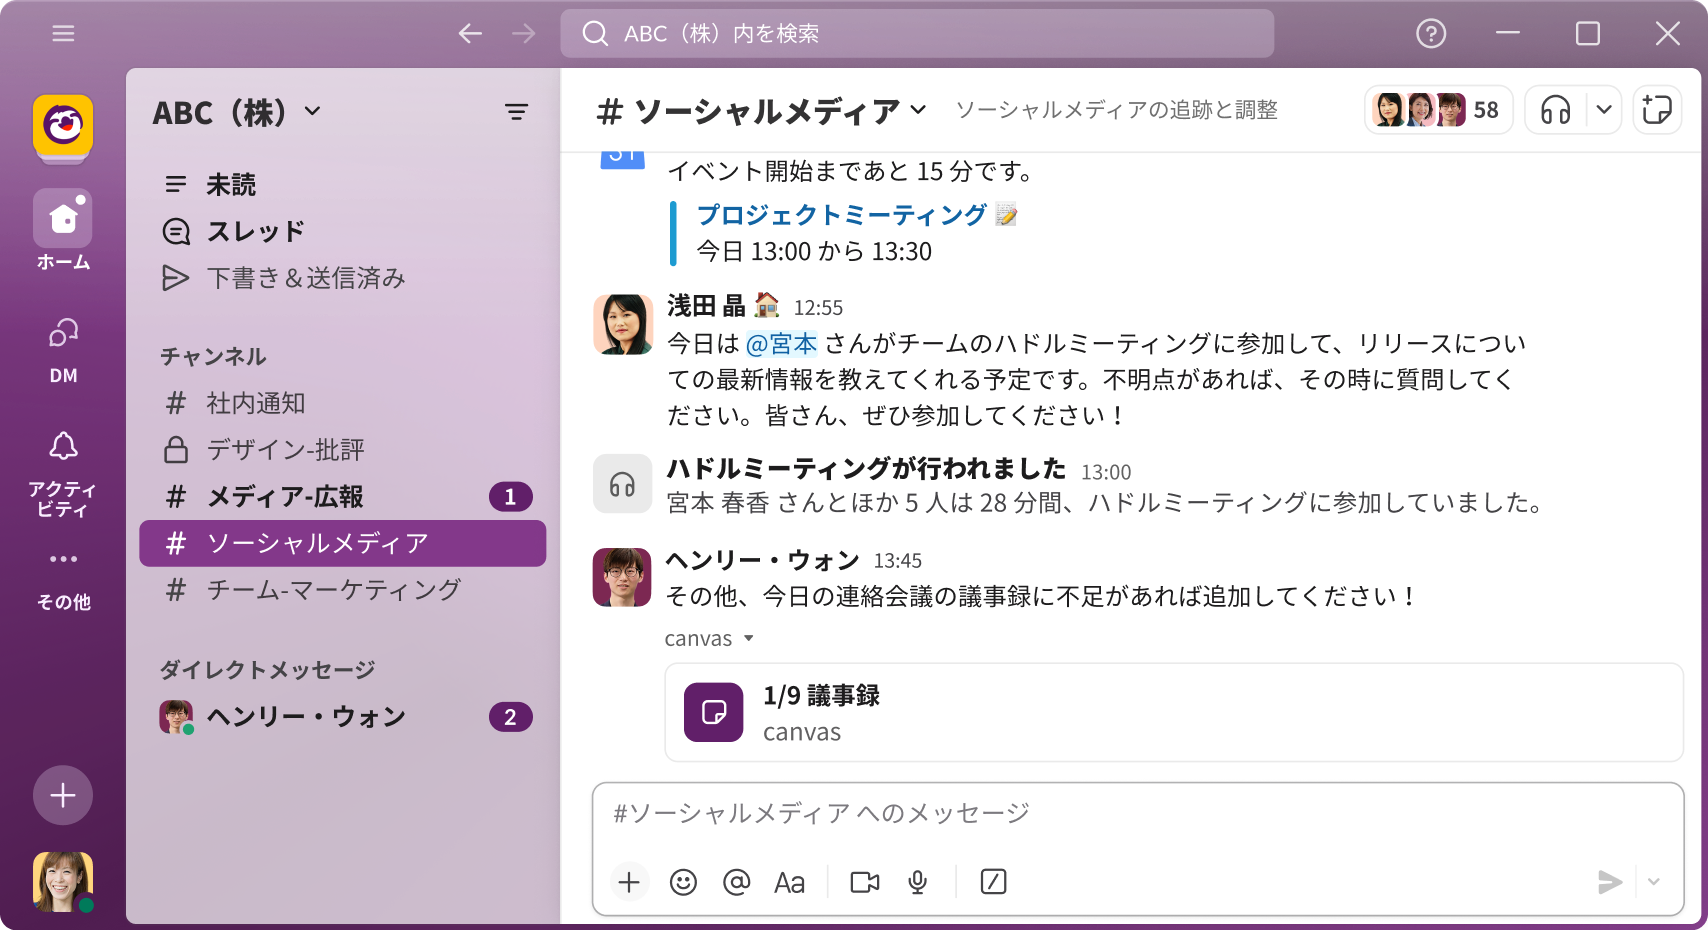
Task: Toggle text formatting with the Aa icon
Action: pos(790,882)
